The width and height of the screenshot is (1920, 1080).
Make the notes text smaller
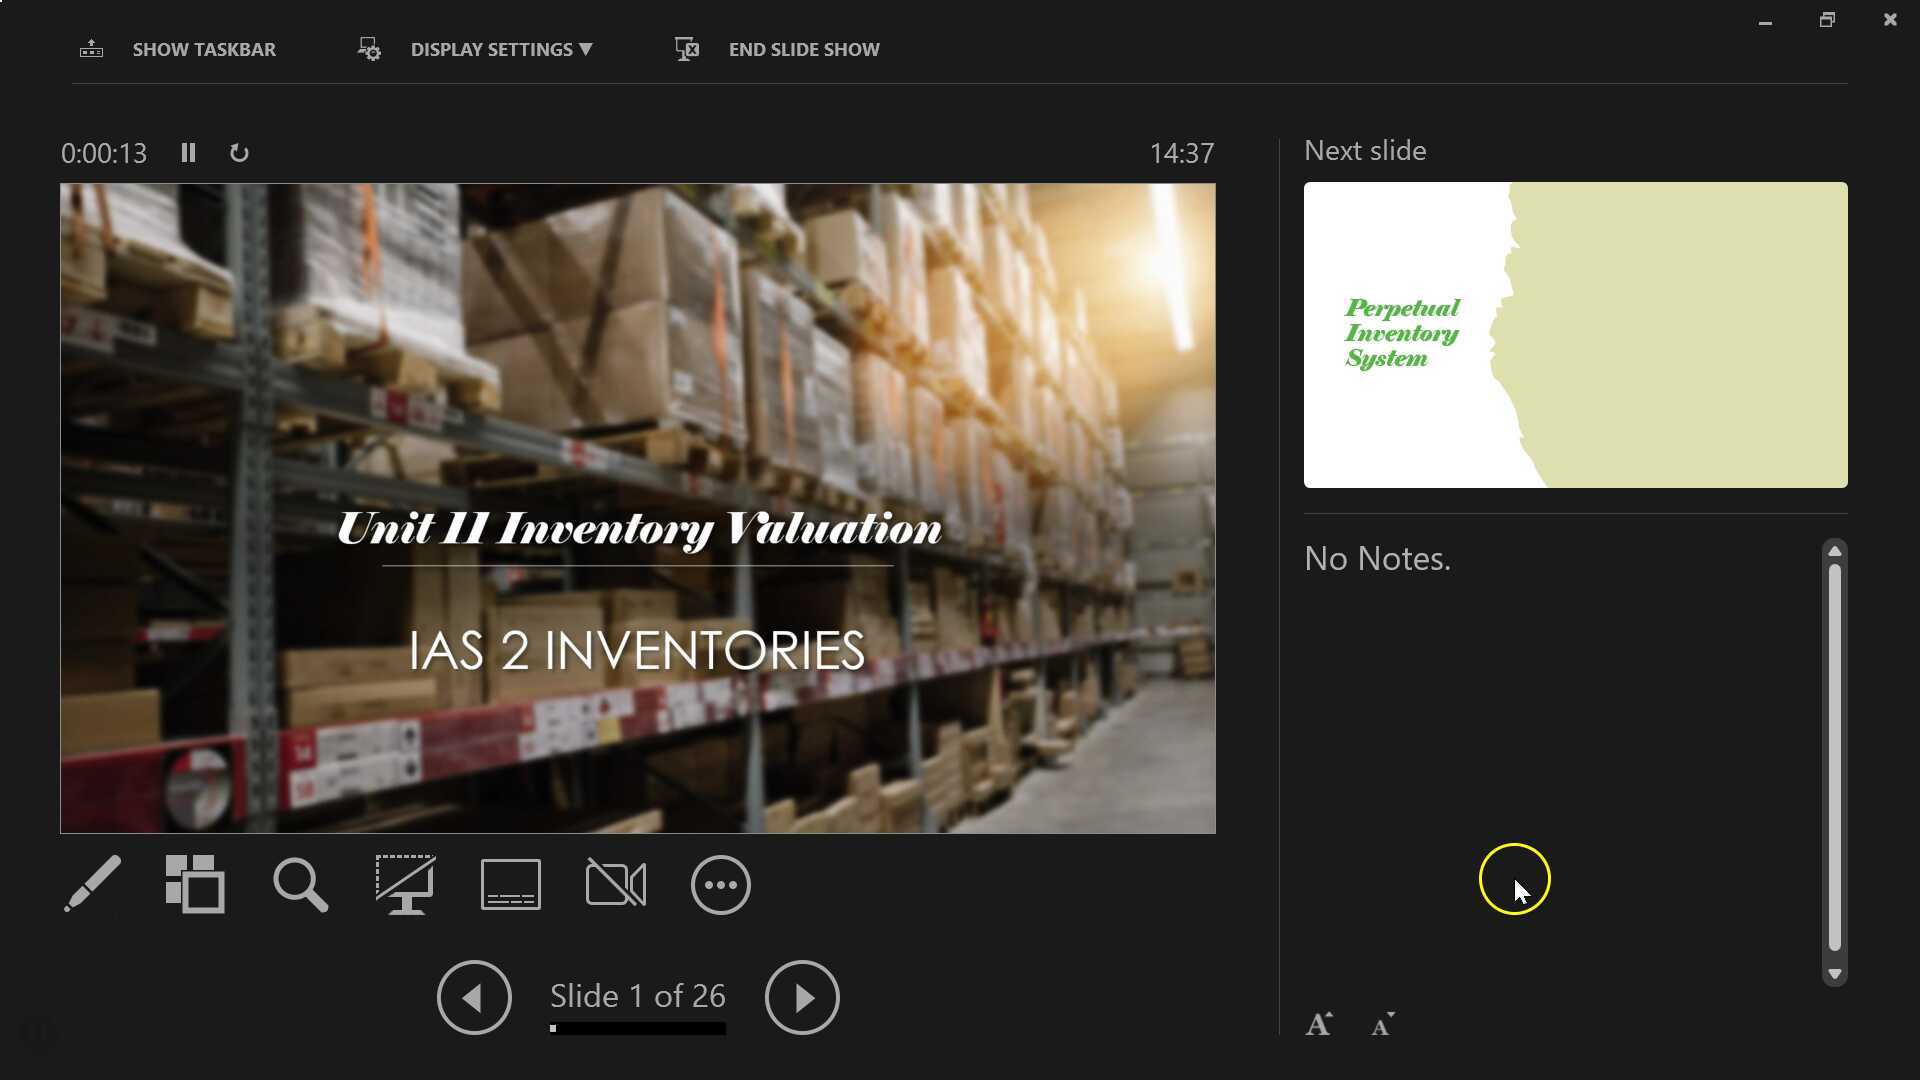pyautogui.click(x=1383, y=1024)
